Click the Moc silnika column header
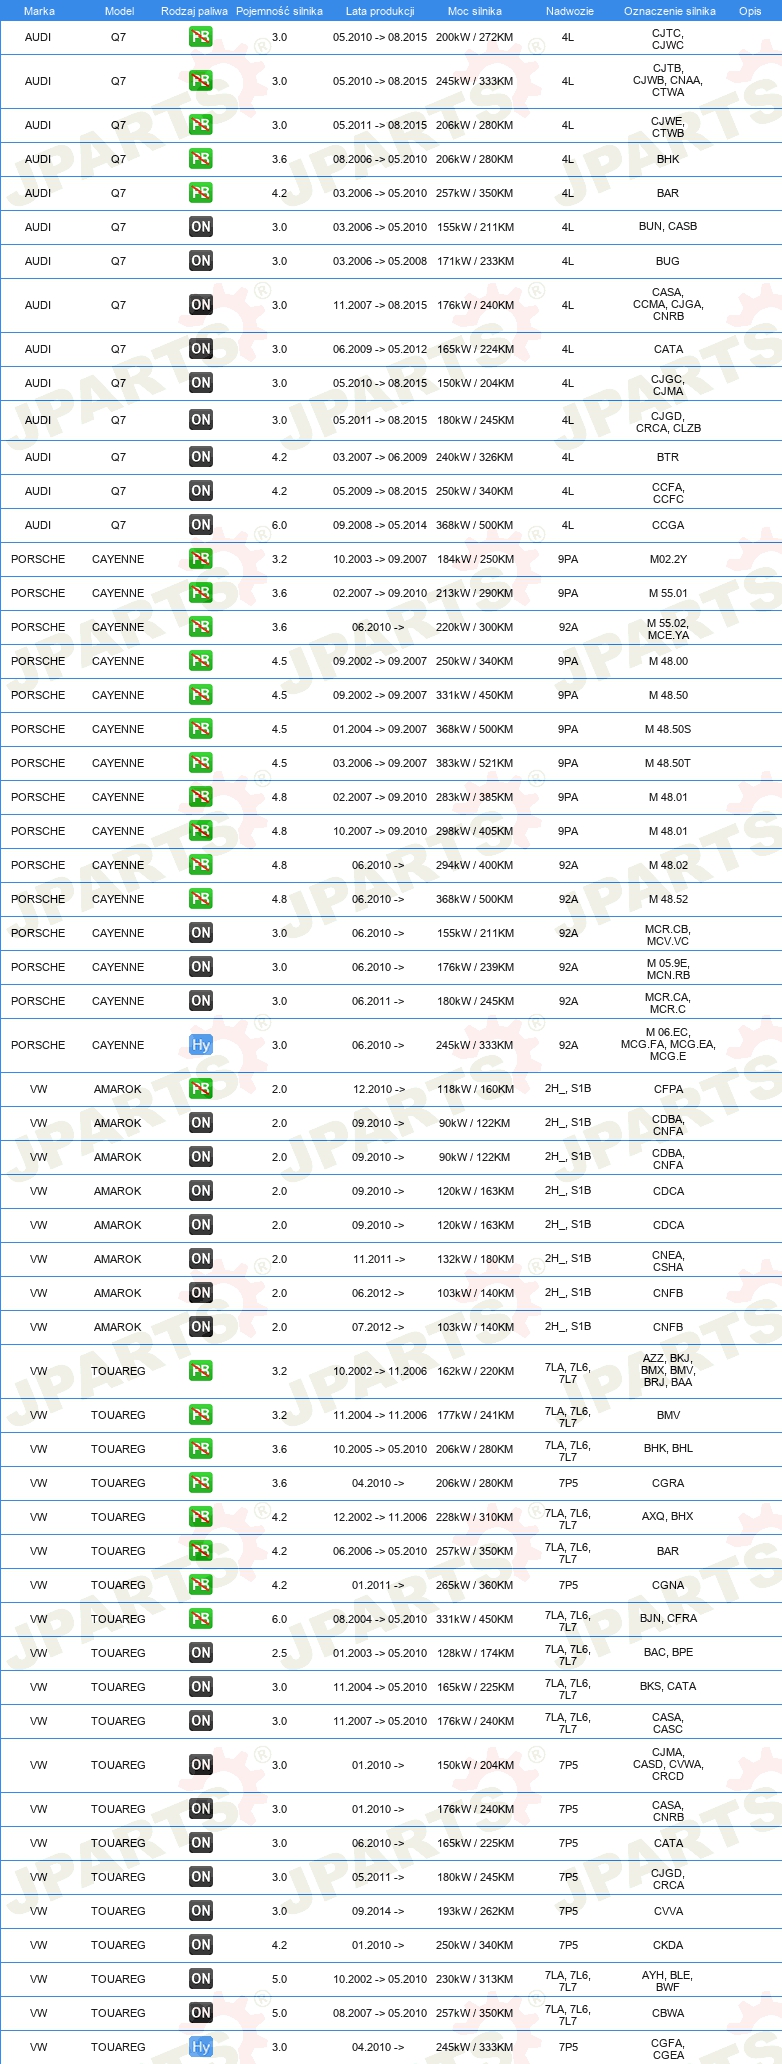This screenshot has height=2064, width=782. click(x=475, y=11)
